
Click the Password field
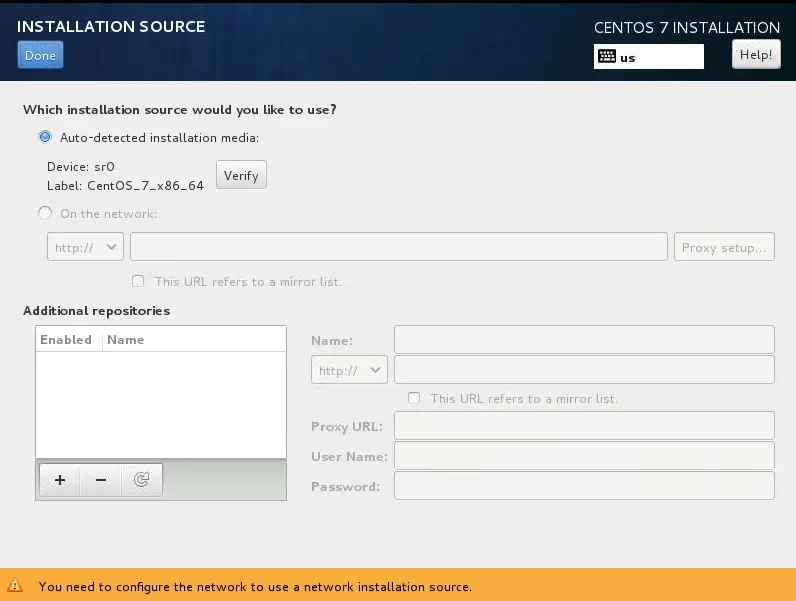(x=584, y=486)
